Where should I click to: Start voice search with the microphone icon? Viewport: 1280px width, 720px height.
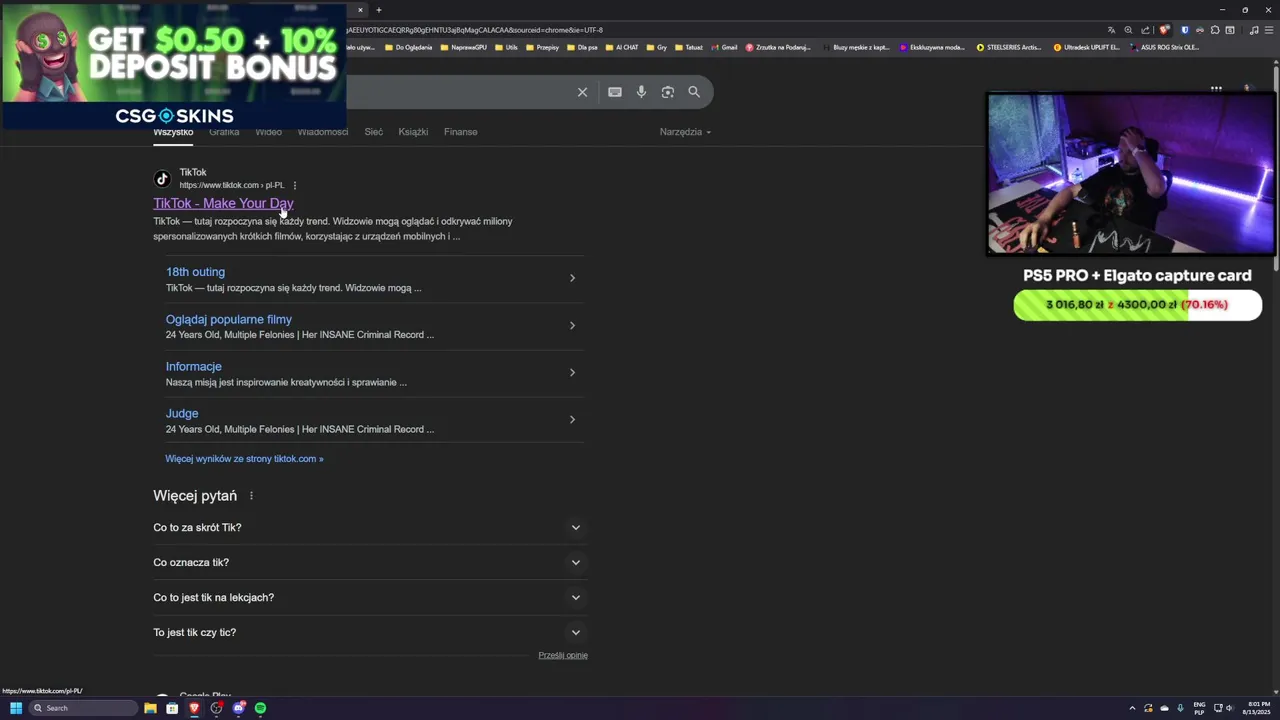[641, 92]
